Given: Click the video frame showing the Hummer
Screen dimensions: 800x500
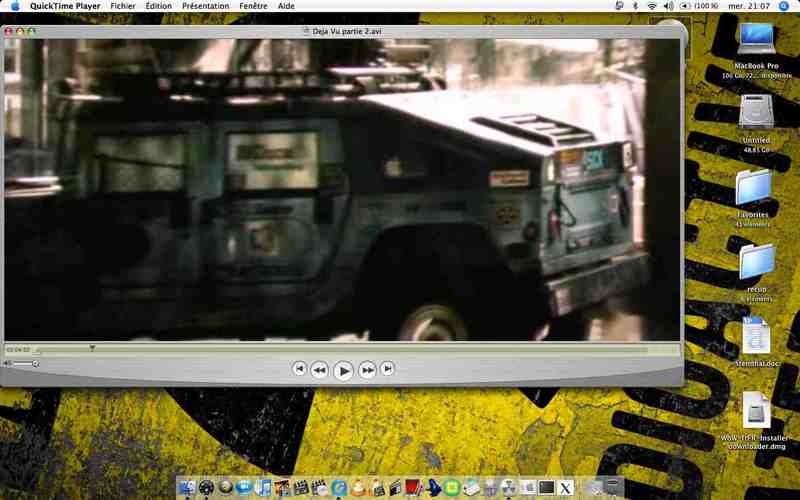Looking at the screenshot, I should 342,189.
